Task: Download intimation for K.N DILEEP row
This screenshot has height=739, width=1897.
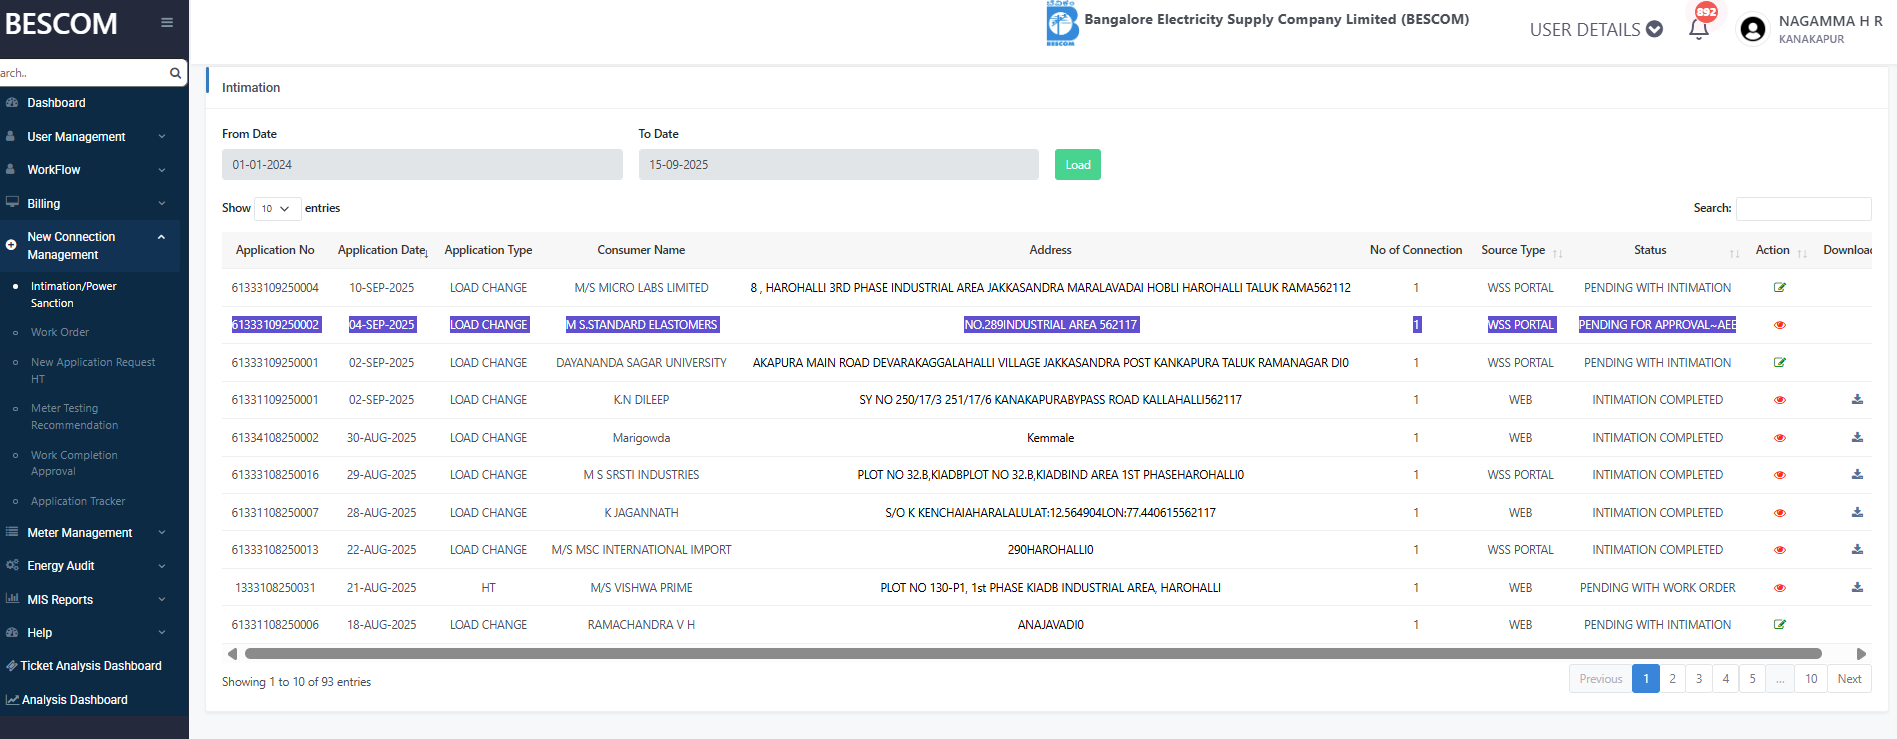Action: [1856, 400]
